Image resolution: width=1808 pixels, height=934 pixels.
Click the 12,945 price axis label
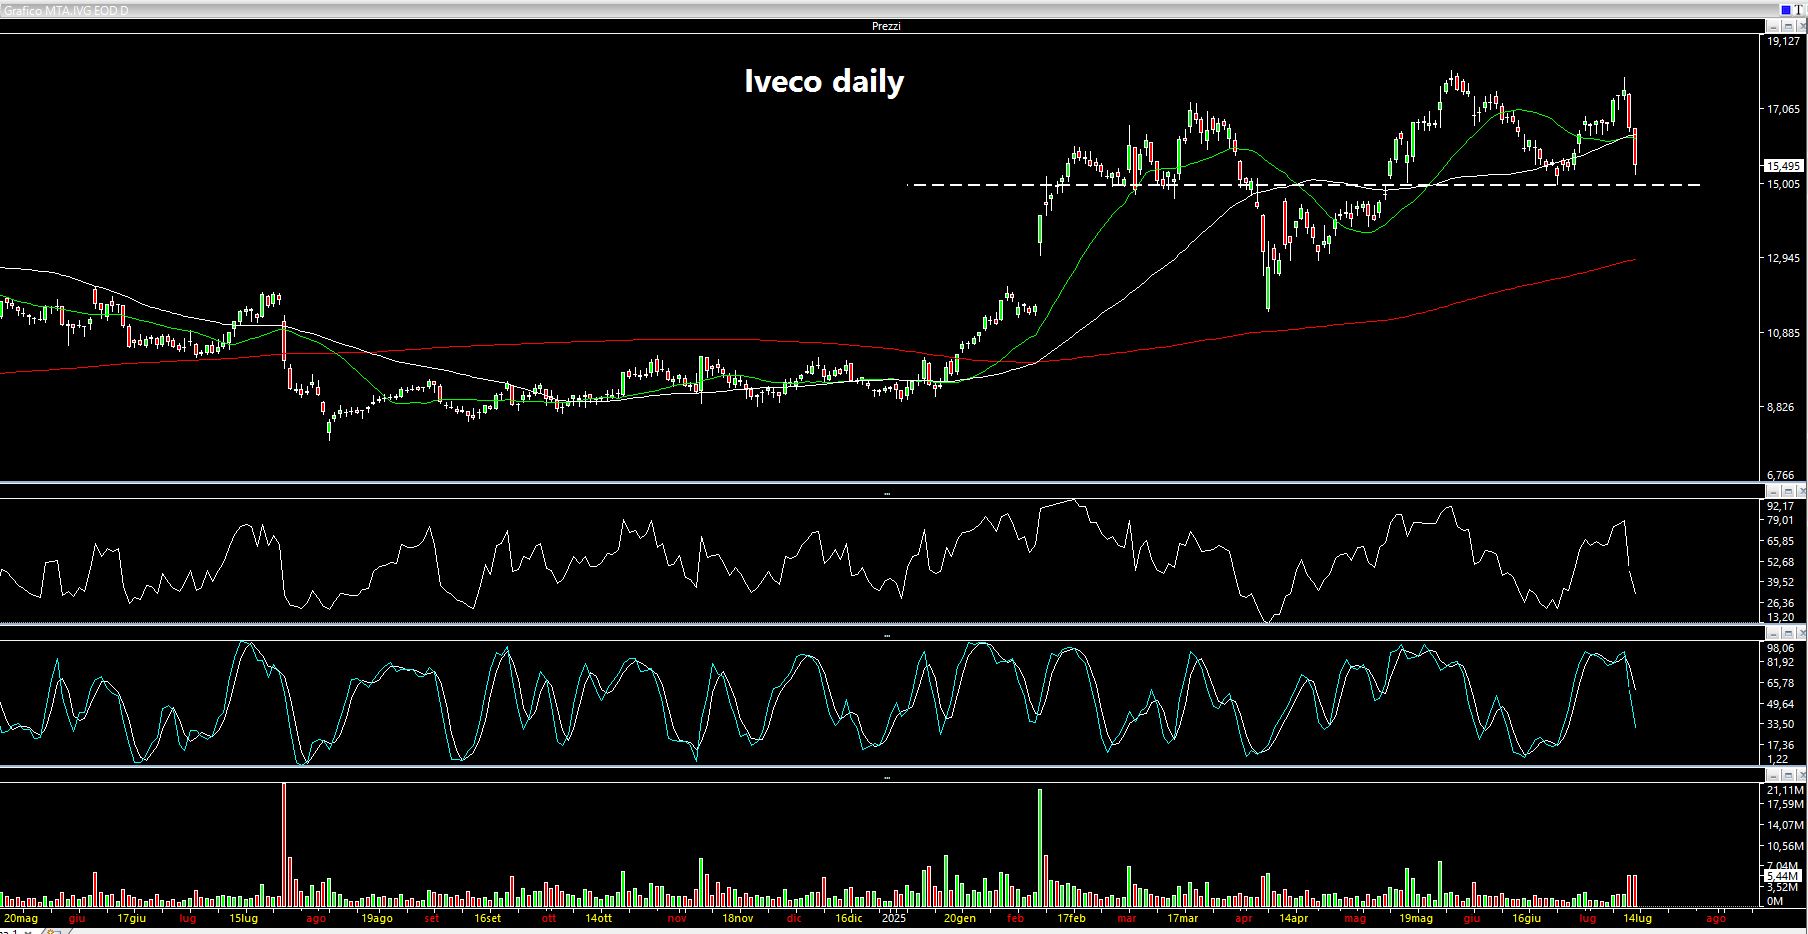tap(1784, 258)
